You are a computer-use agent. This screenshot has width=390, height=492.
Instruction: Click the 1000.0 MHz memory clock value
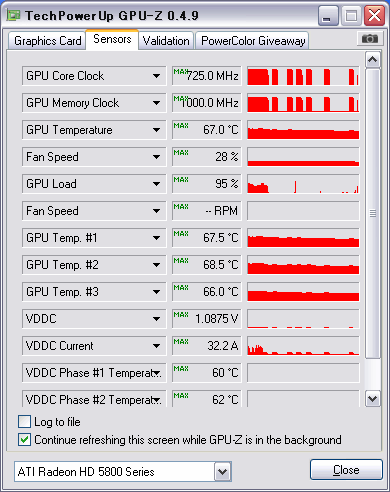[207, 103]
